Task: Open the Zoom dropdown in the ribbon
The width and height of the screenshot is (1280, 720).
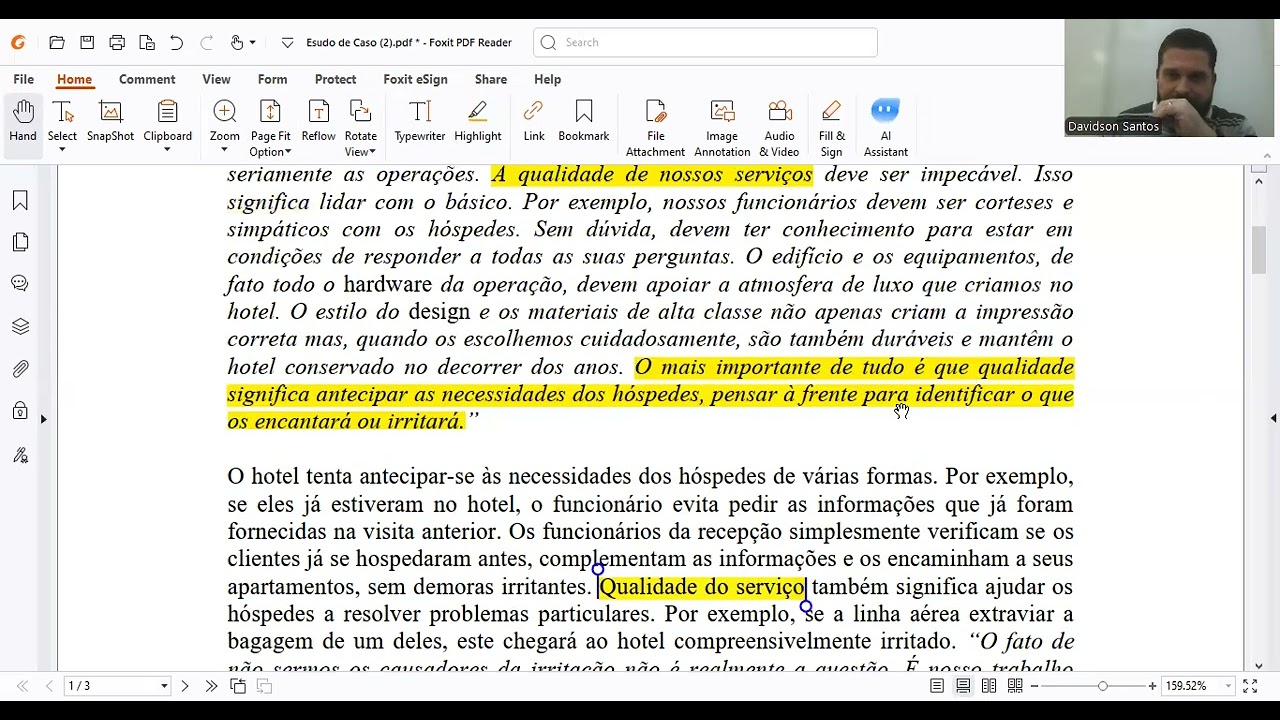Action: pyautogui.click(x=224, y=151)
